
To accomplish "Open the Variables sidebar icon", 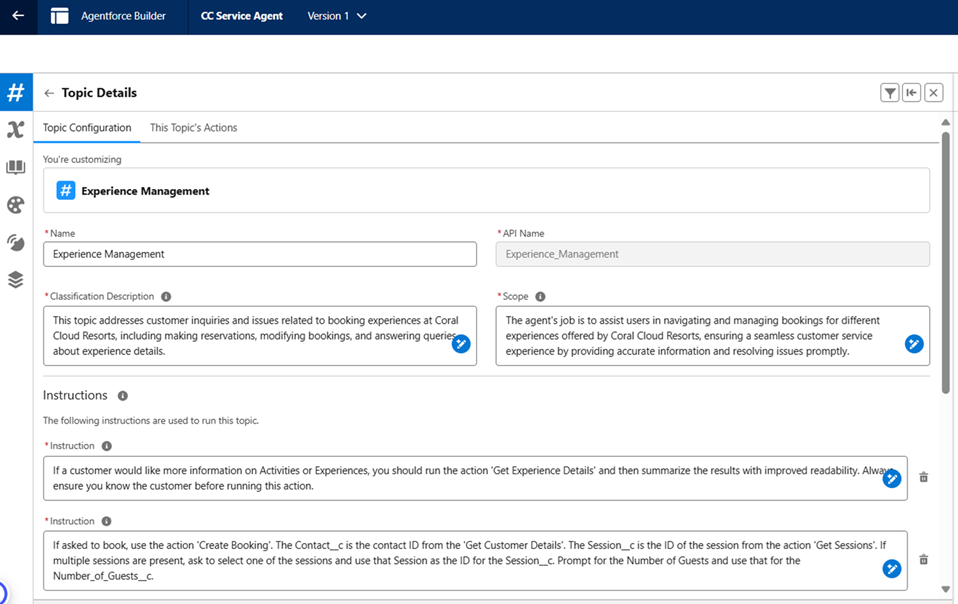I will 16,129.
